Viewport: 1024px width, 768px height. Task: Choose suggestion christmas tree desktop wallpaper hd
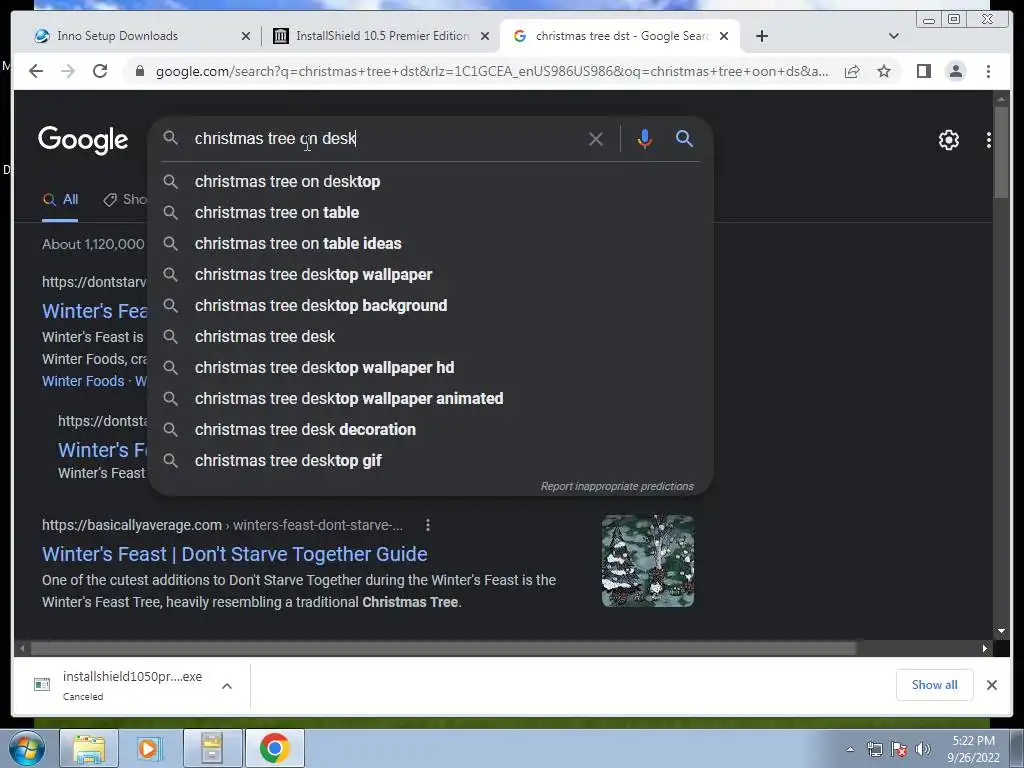click(x=431, y=368)
